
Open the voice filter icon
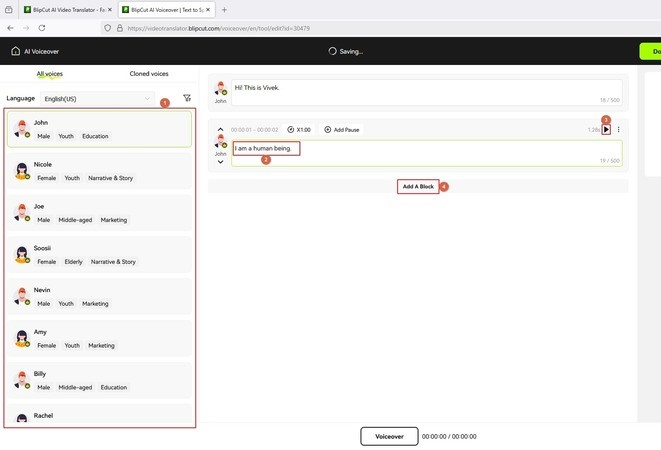click(x=187, y=99)
